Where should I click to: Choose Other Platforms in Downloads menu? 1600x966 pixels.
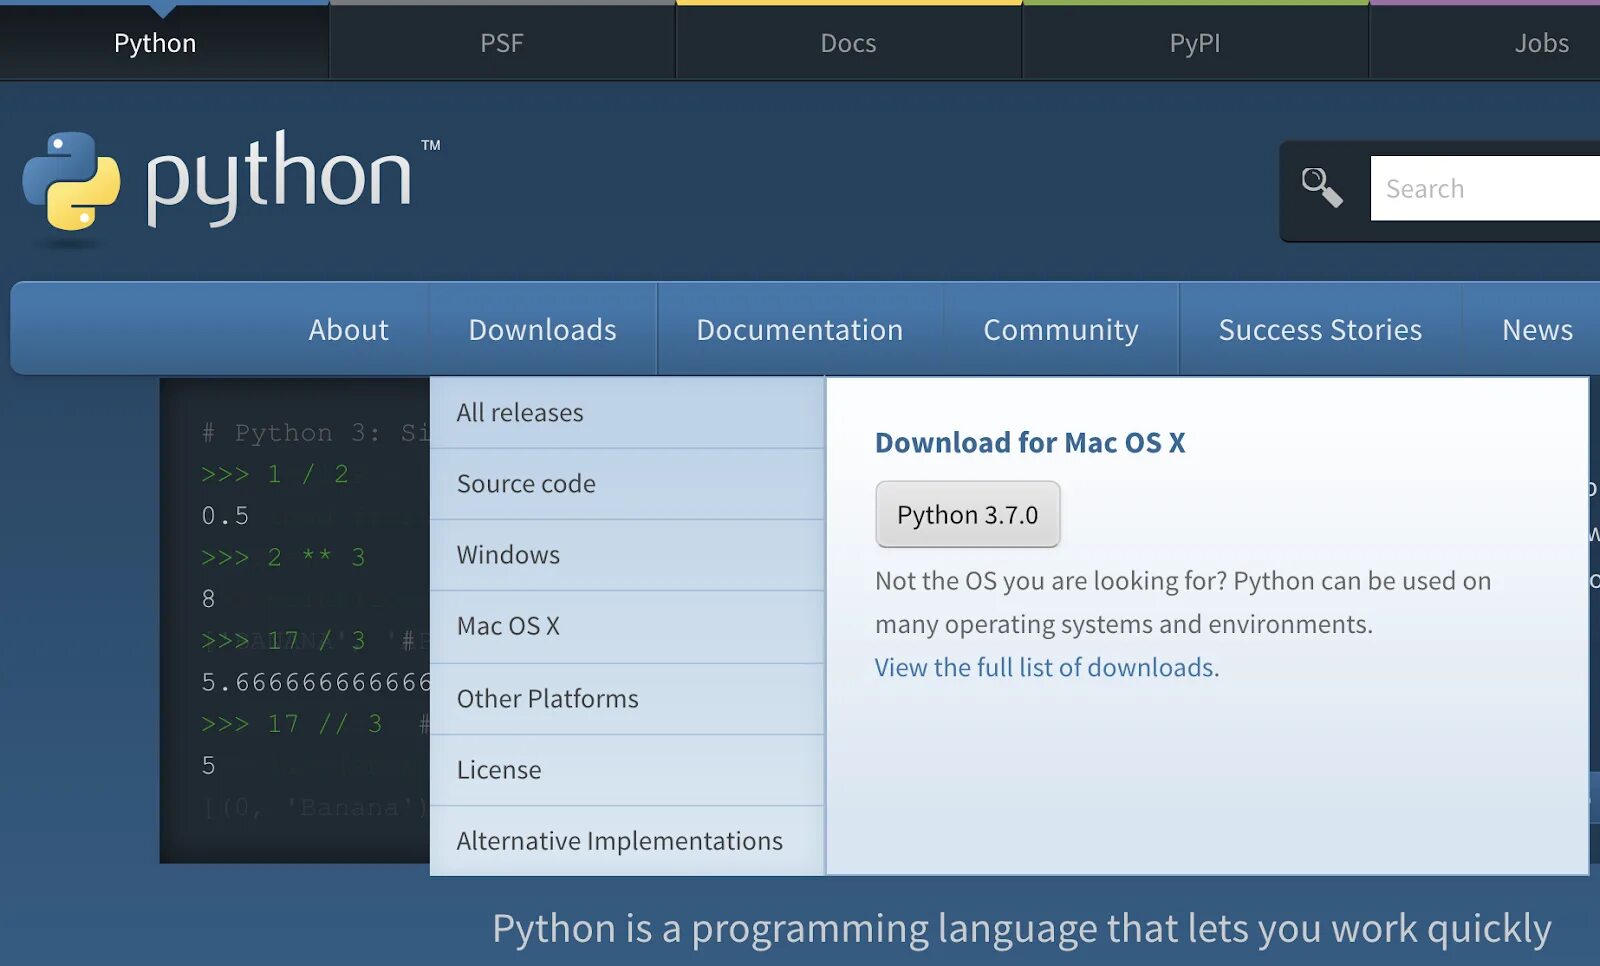click(627, 698)
